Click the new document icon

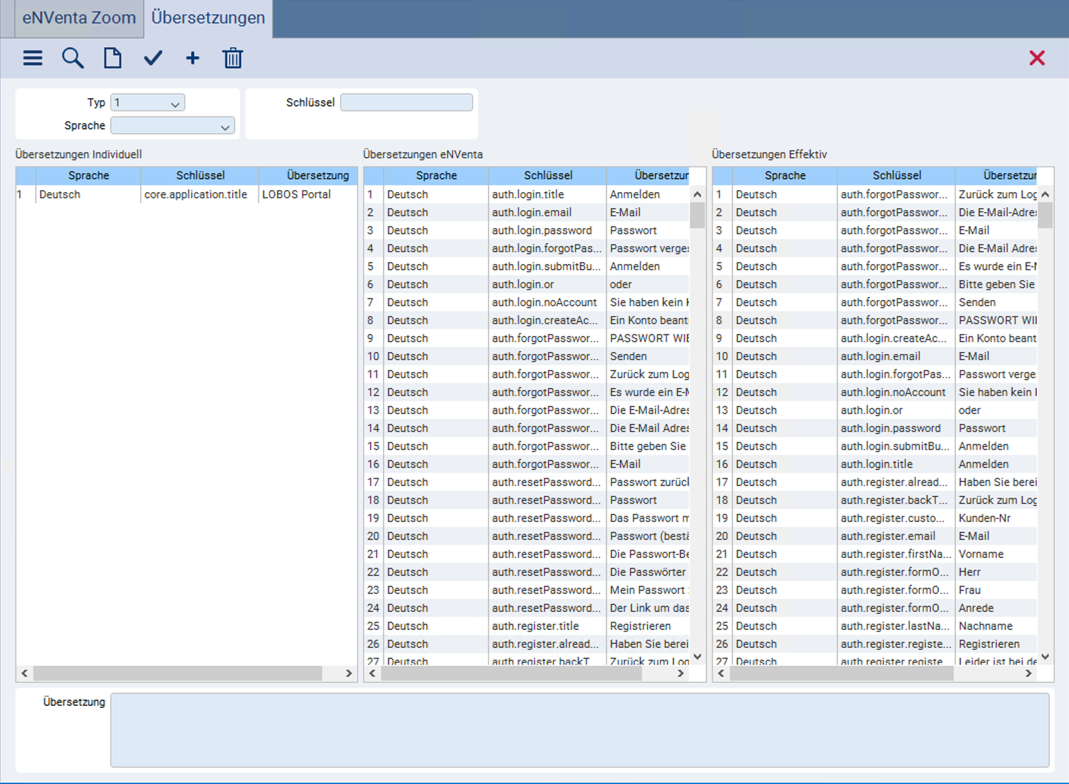tap(112, 58)
